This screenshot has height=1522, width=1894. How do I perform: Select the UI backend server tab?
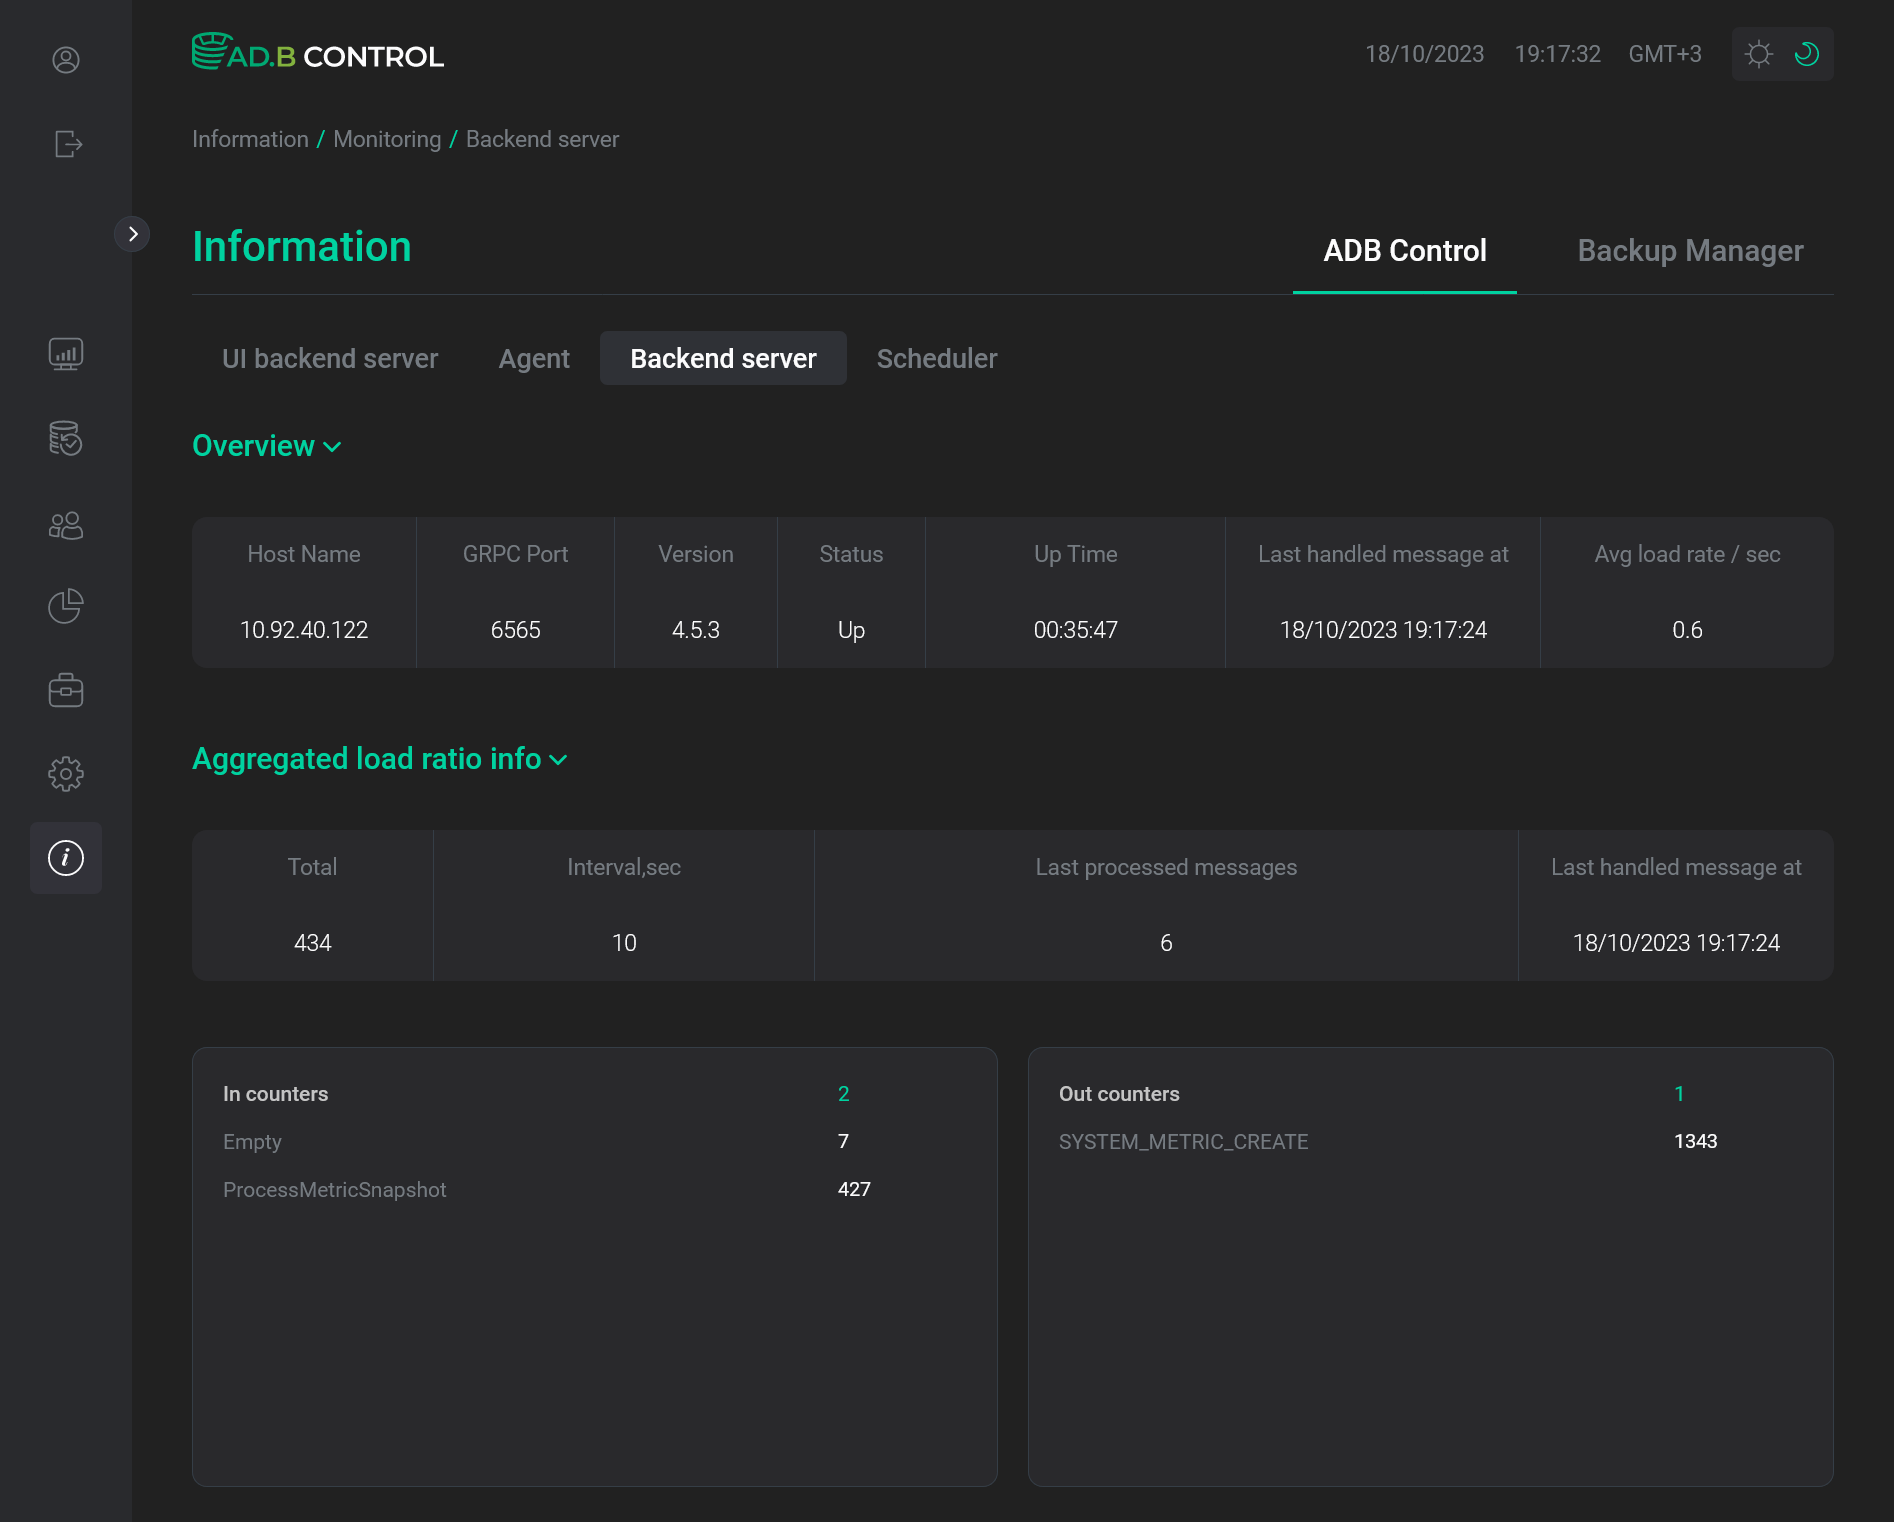click(330, 358)
